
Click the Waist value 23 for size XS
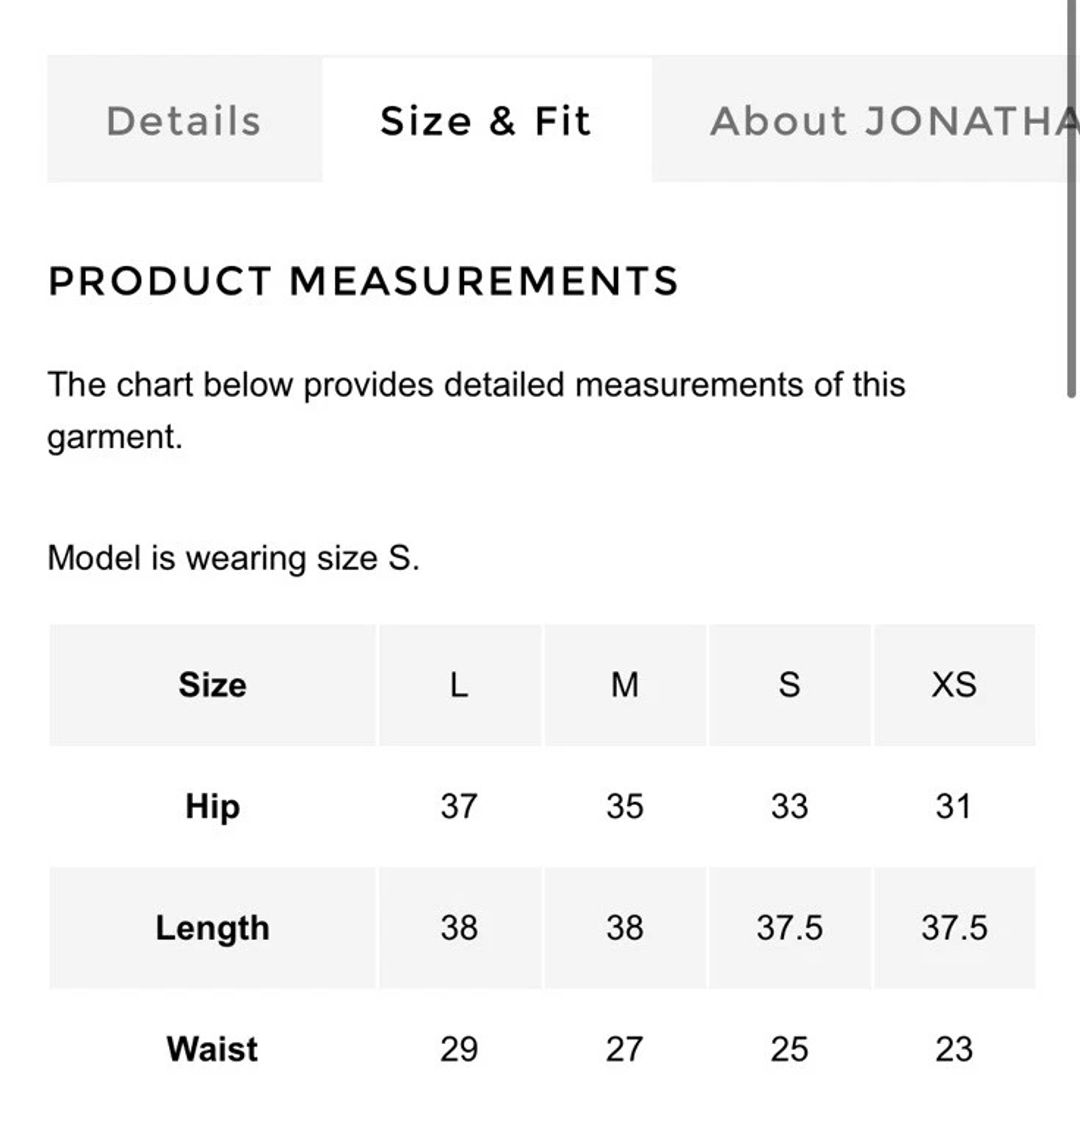click(x=954, y=1049)
